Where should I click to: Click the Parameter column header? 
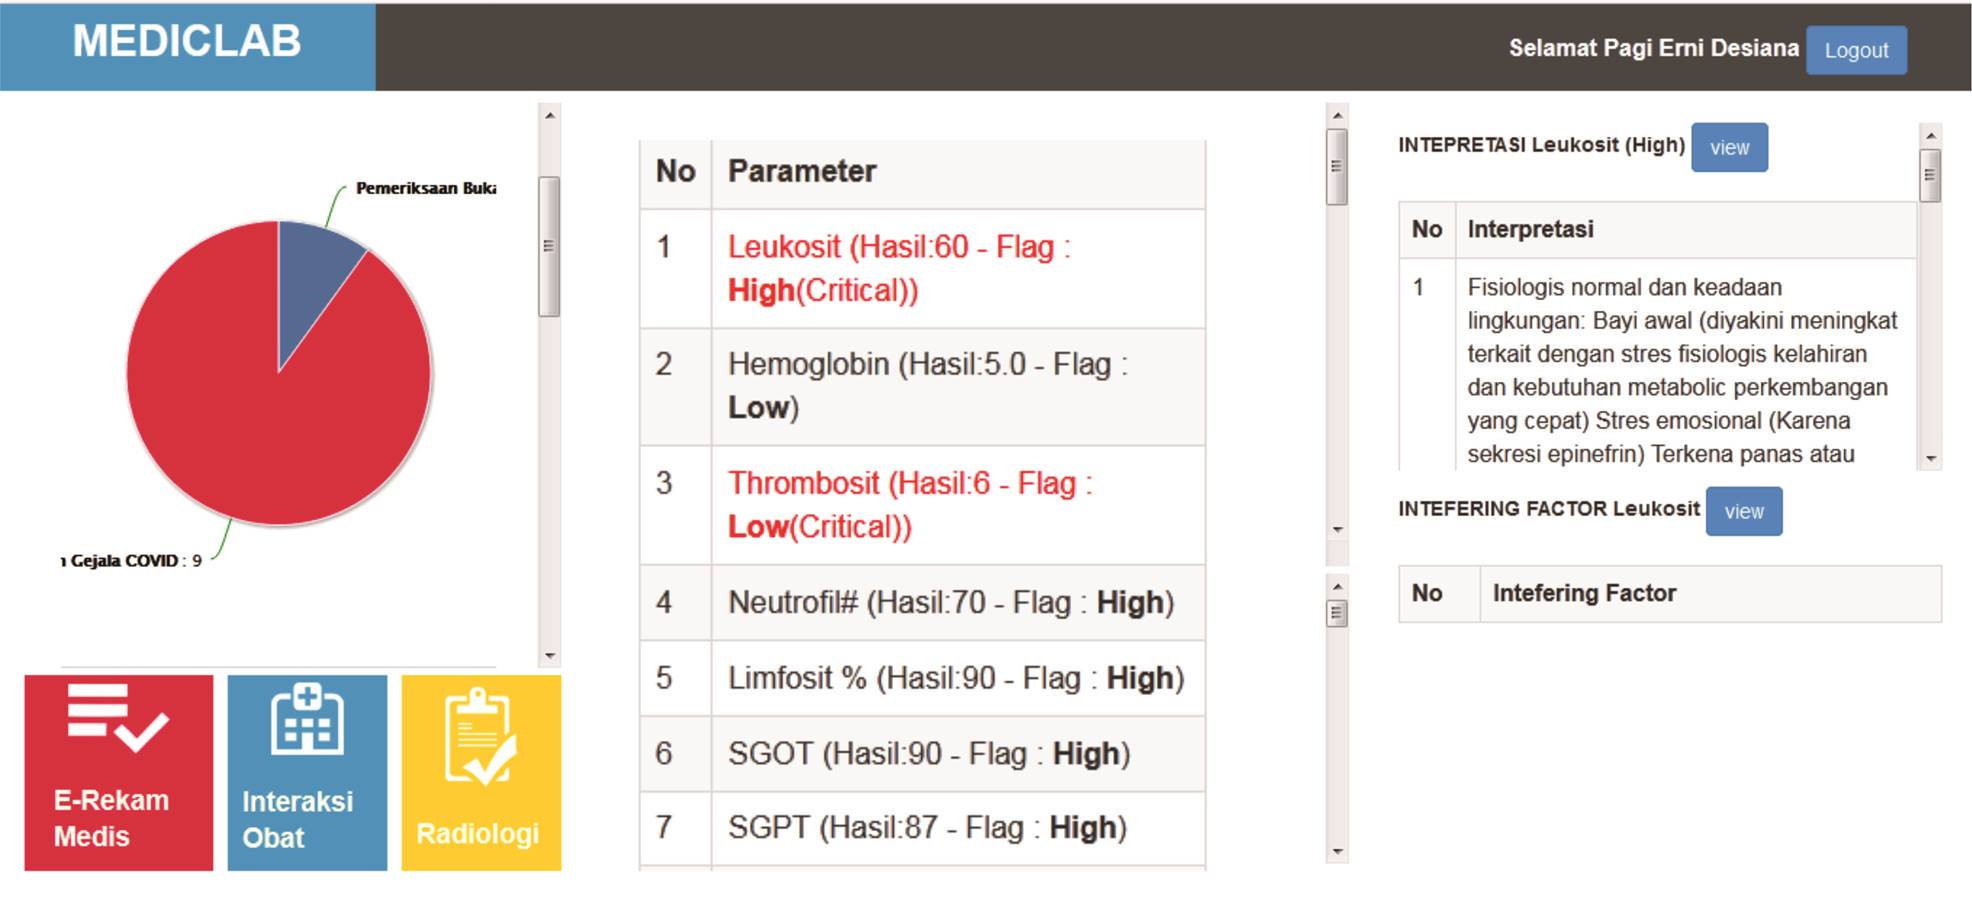point(802,172)
